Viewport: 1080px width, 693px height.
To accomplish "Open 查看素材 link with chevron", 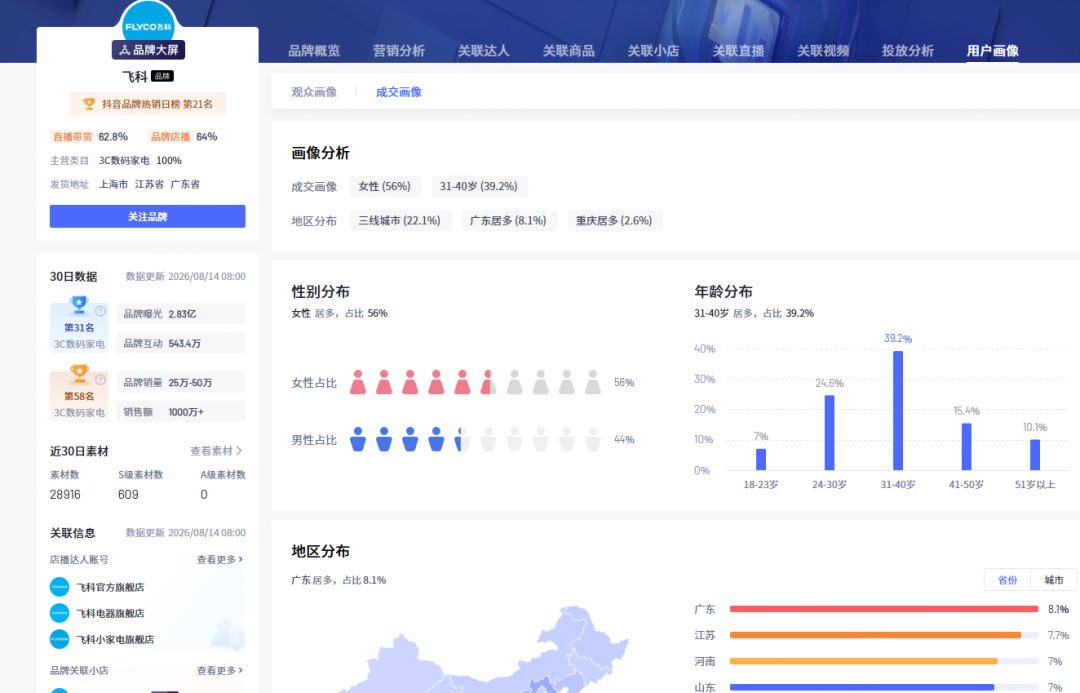I will click(x=216, y=451).
